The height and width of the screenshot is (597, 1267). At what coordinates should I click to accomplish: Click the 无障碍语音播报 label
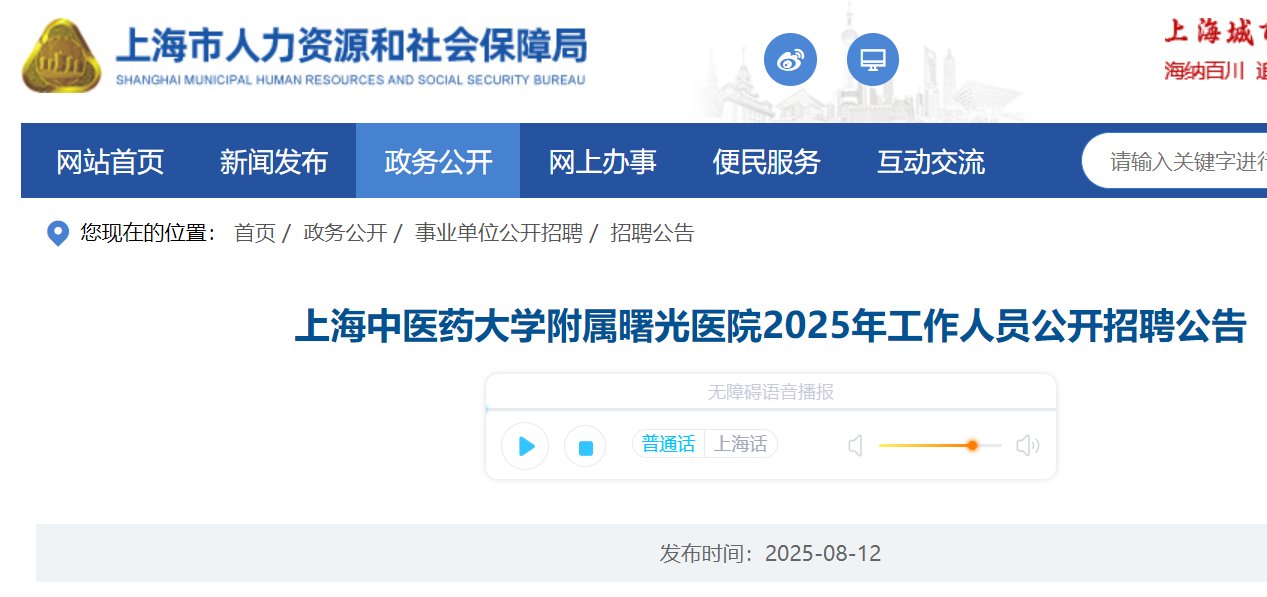(x=770, y=392)
